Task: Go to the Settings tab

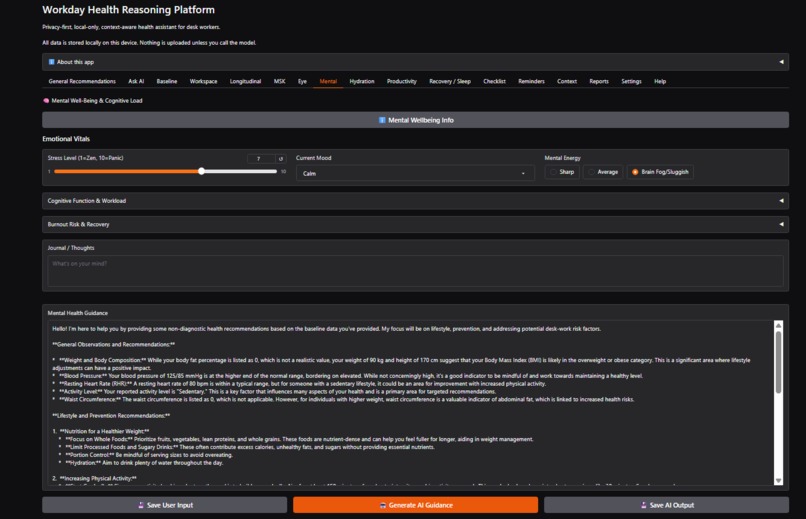Action: coord(631,81)
